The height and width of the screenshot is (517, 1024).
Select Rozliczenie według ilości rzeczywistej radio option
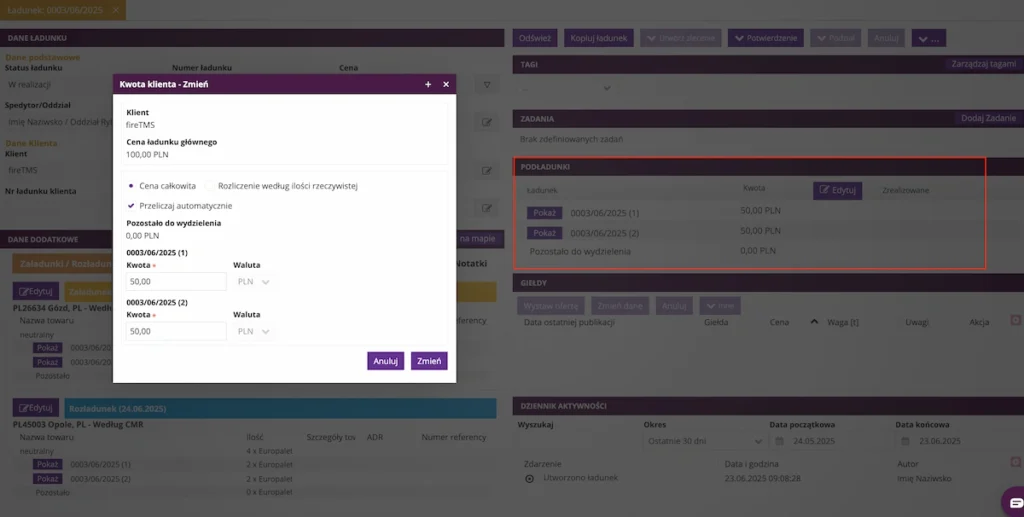pos(210,186)
